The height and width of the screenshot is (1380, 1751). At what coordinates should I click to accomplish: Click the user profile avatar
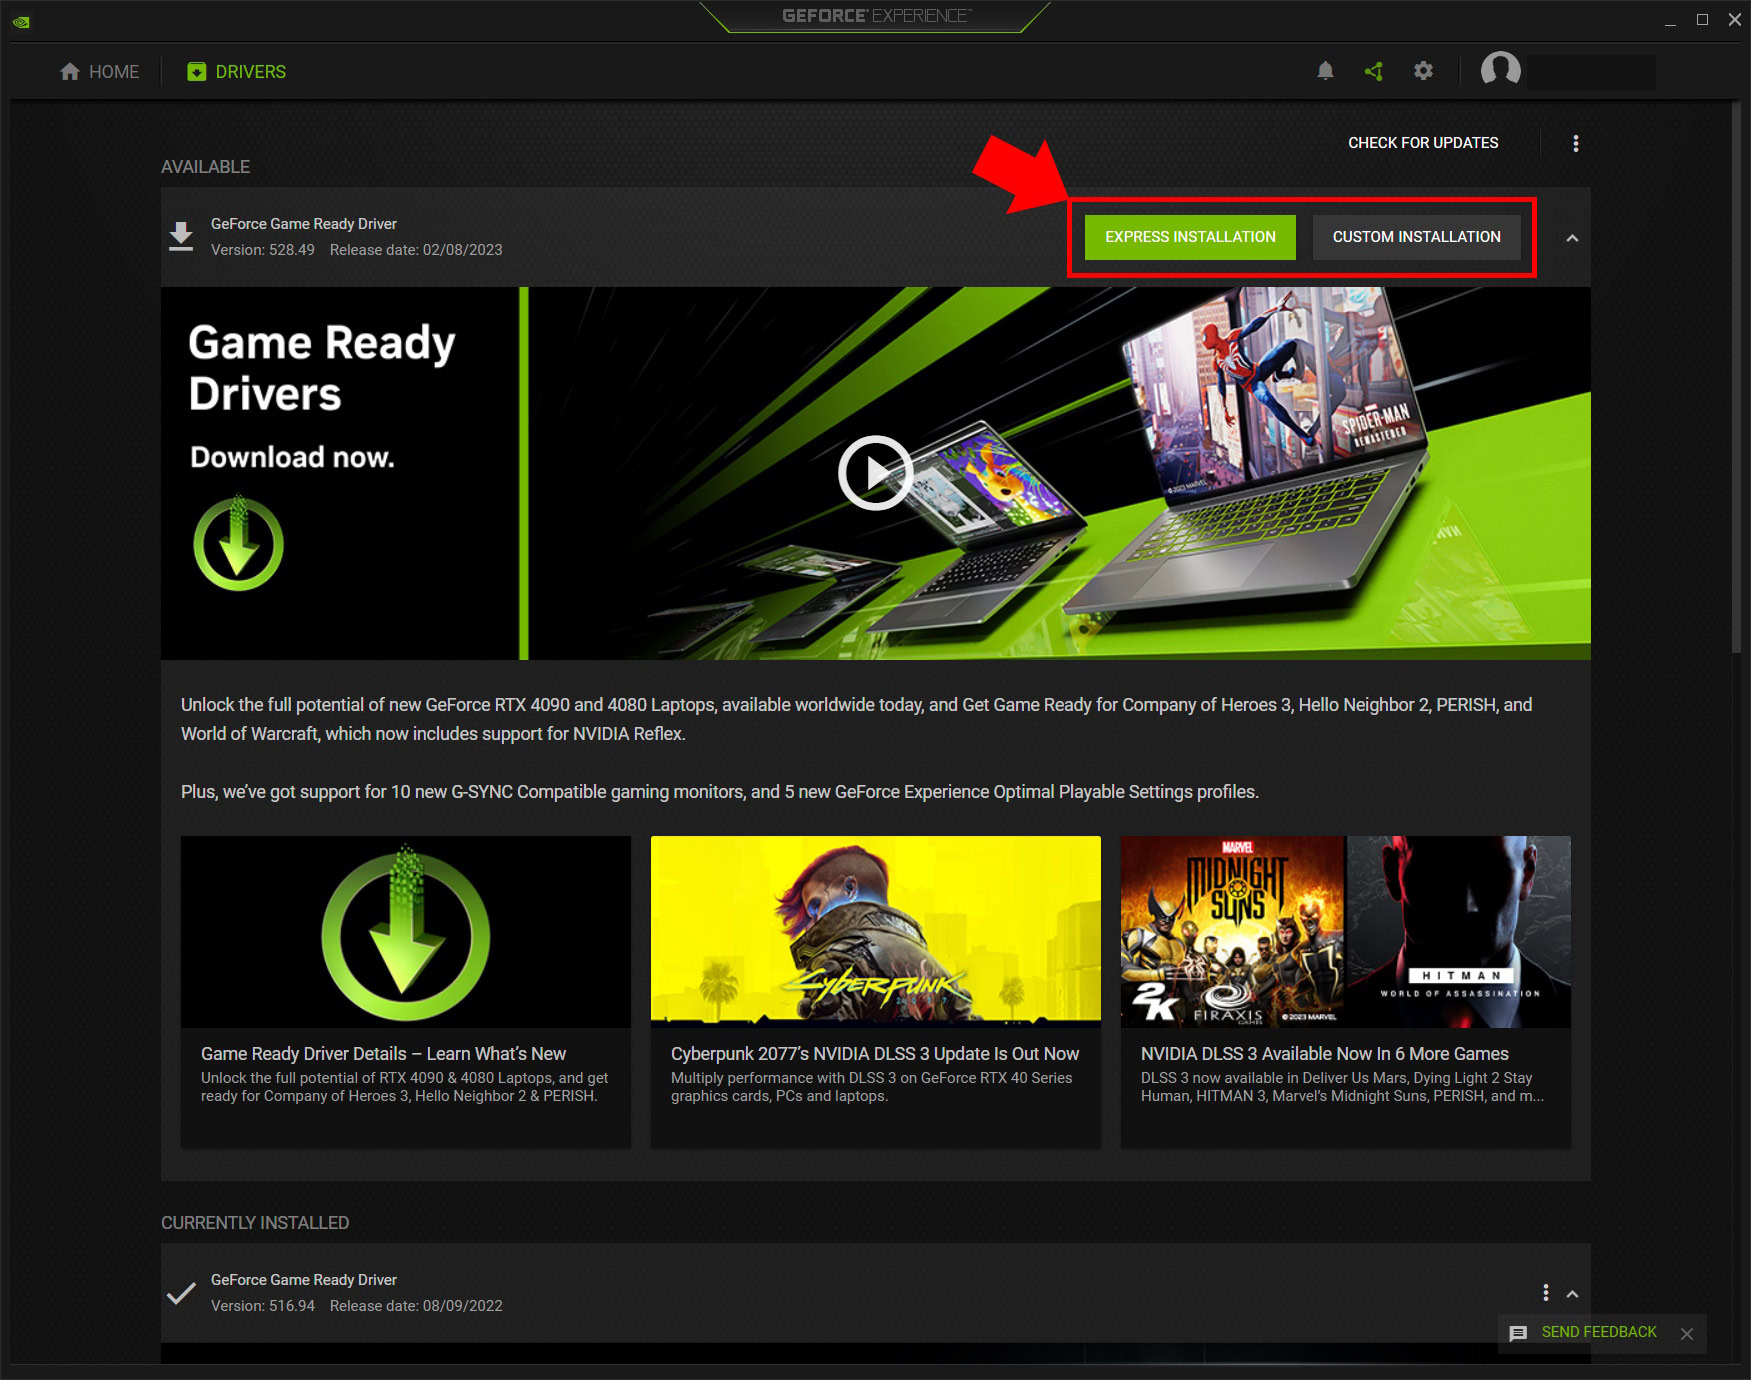coord(1500,70)
